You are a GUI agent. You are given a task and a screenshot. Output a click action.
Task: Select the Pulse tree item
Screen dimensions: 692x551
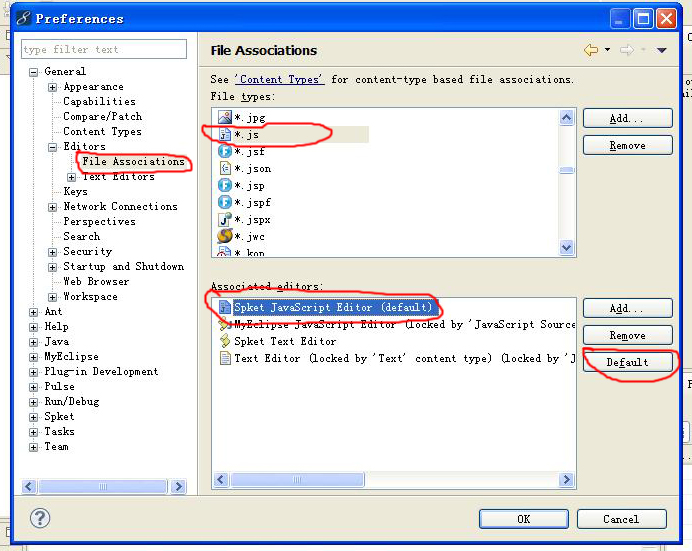pos(59,386)
